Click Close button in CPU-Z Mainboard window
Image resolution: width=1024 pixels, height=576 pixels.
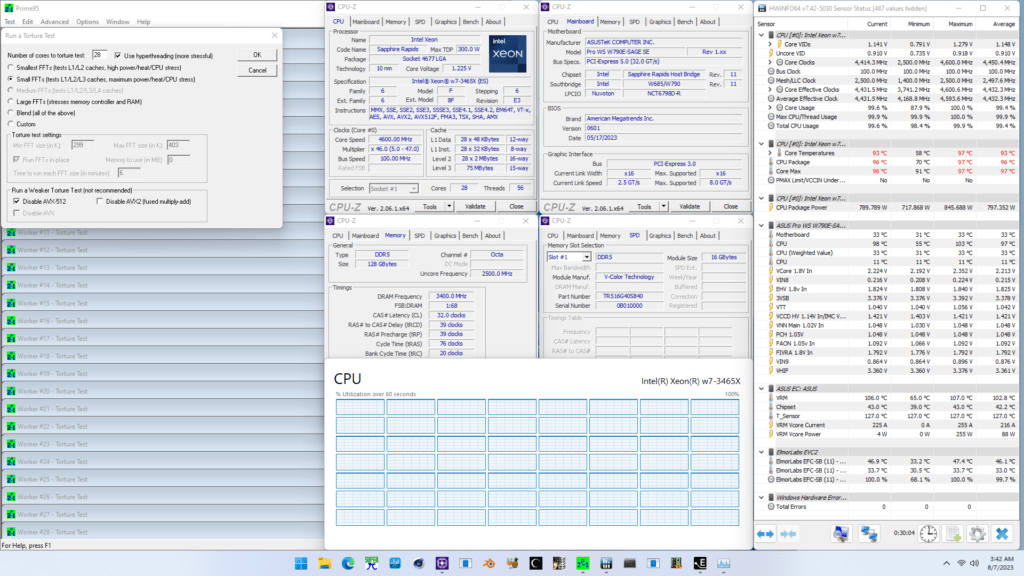point(730,206)
